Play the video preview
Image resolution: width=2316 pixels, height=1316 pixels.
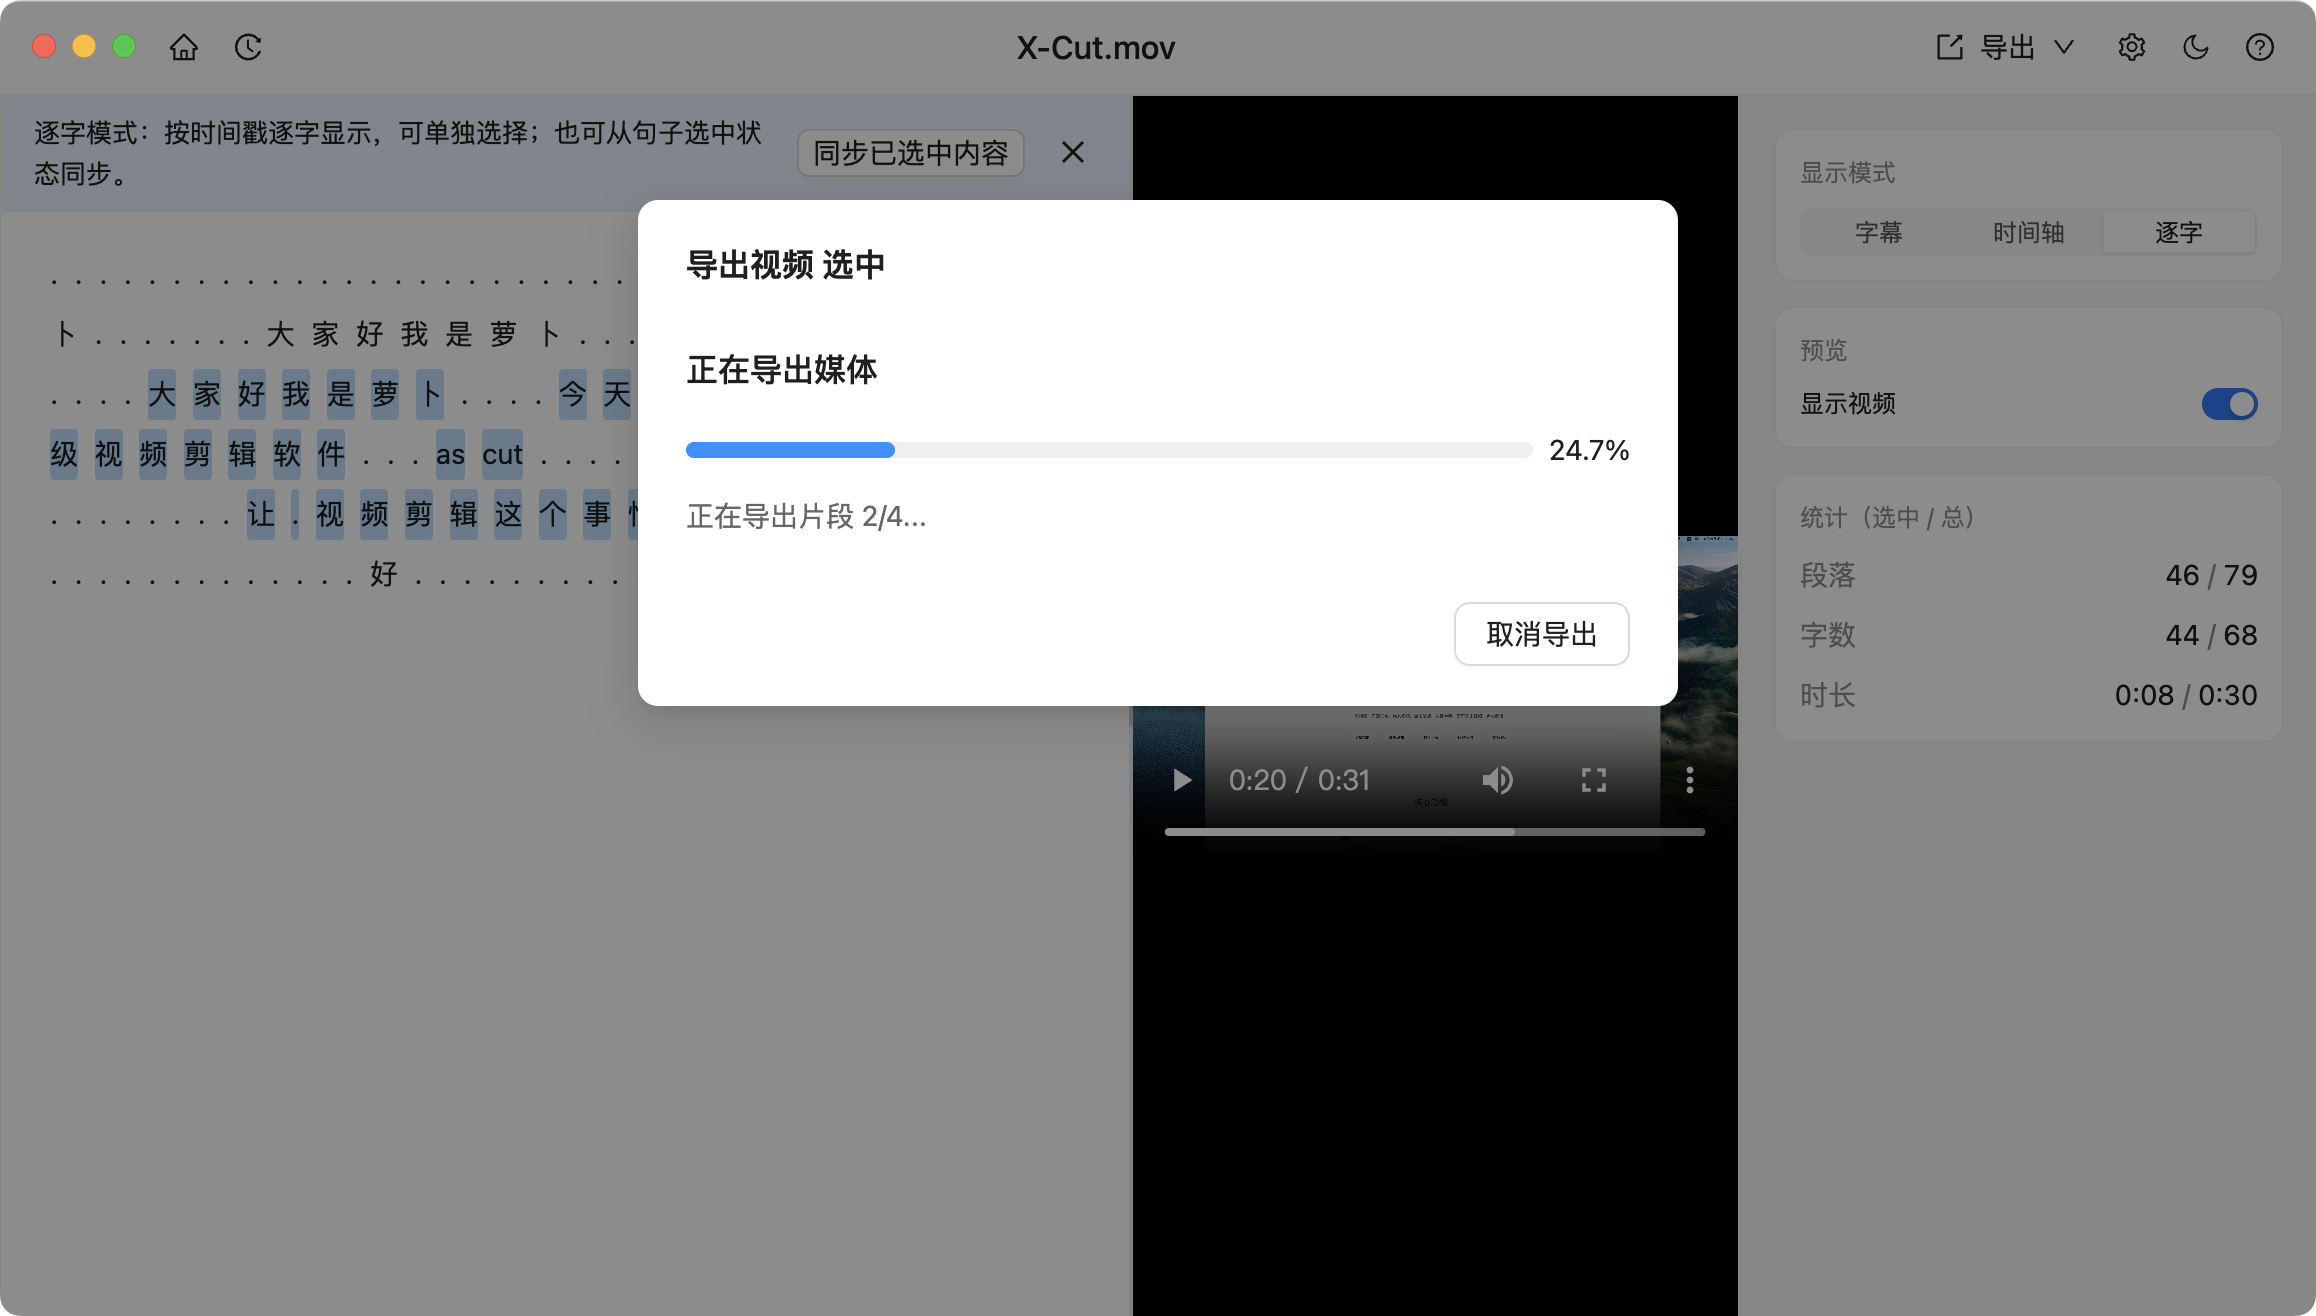tap(1181, 780)
